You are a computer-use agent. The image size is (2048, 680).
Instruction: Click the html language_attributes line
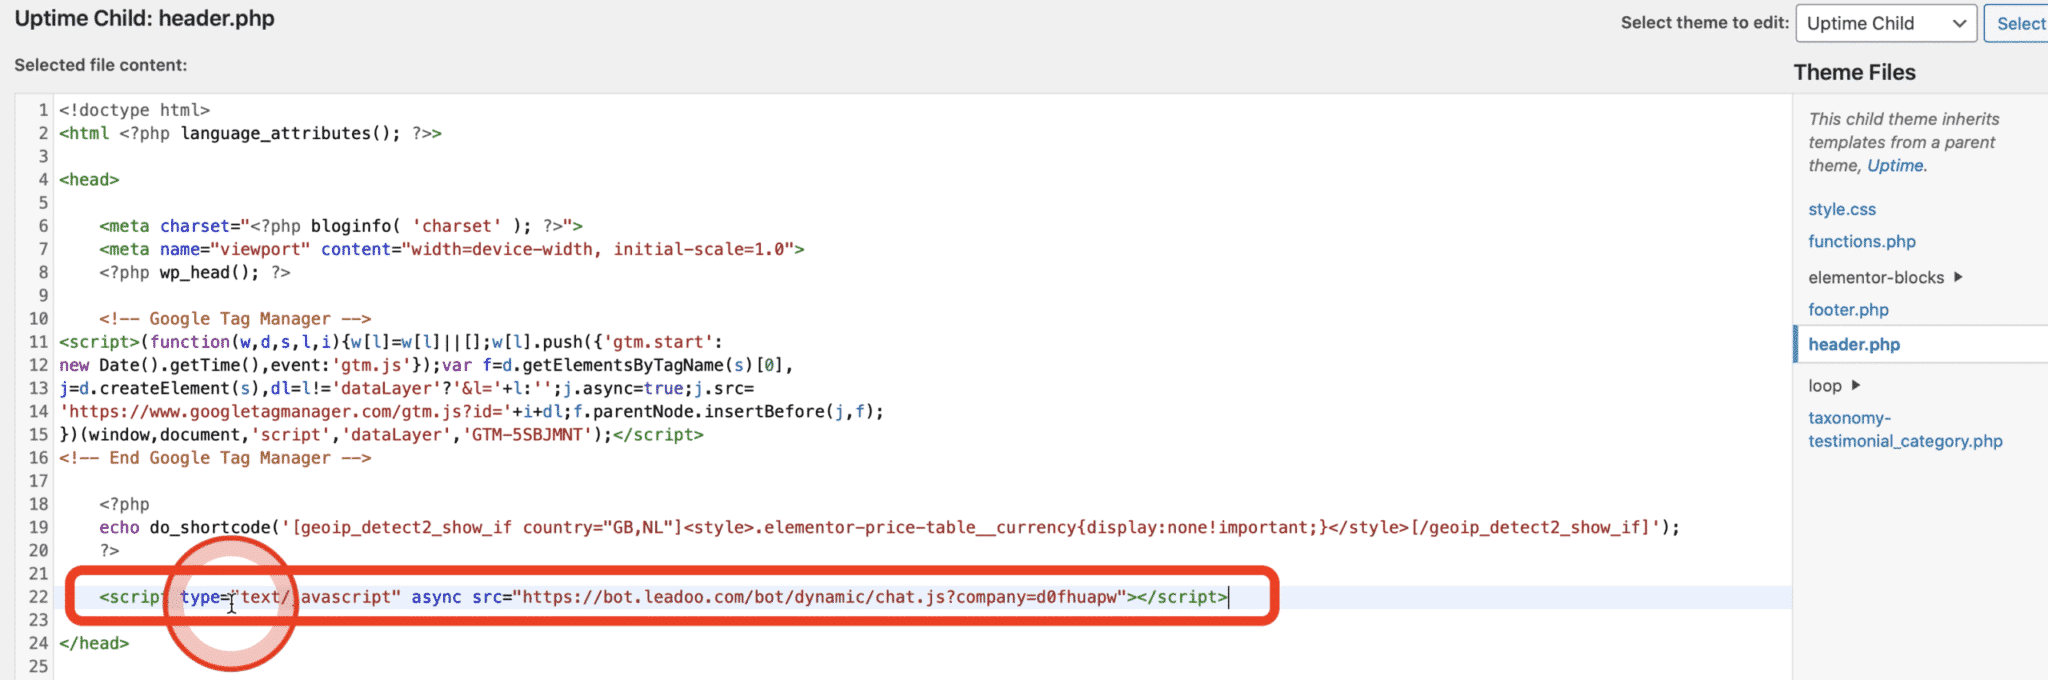tap(250, 133)
